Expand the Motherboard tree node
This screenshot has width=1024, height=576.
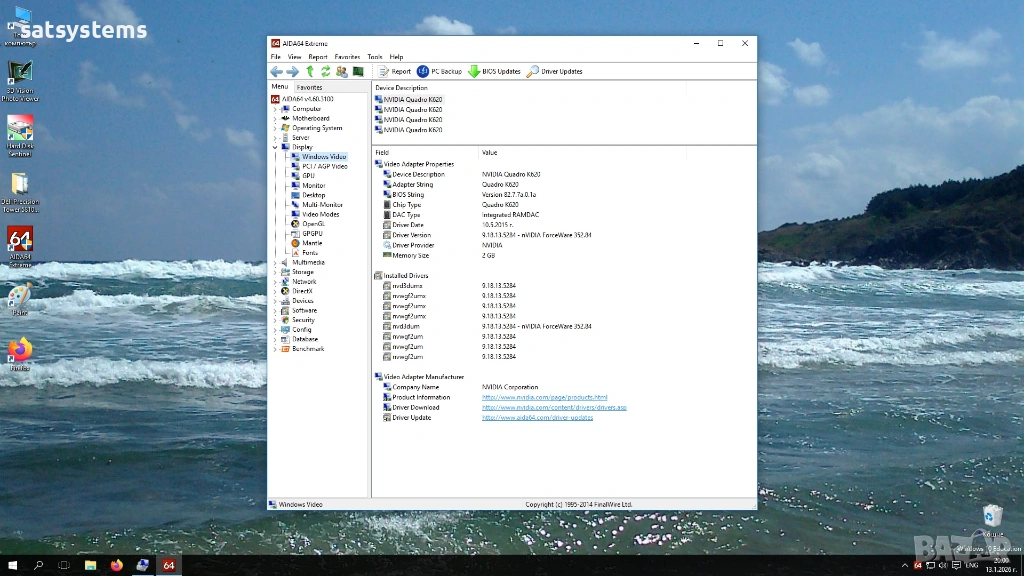click(275, 118)
